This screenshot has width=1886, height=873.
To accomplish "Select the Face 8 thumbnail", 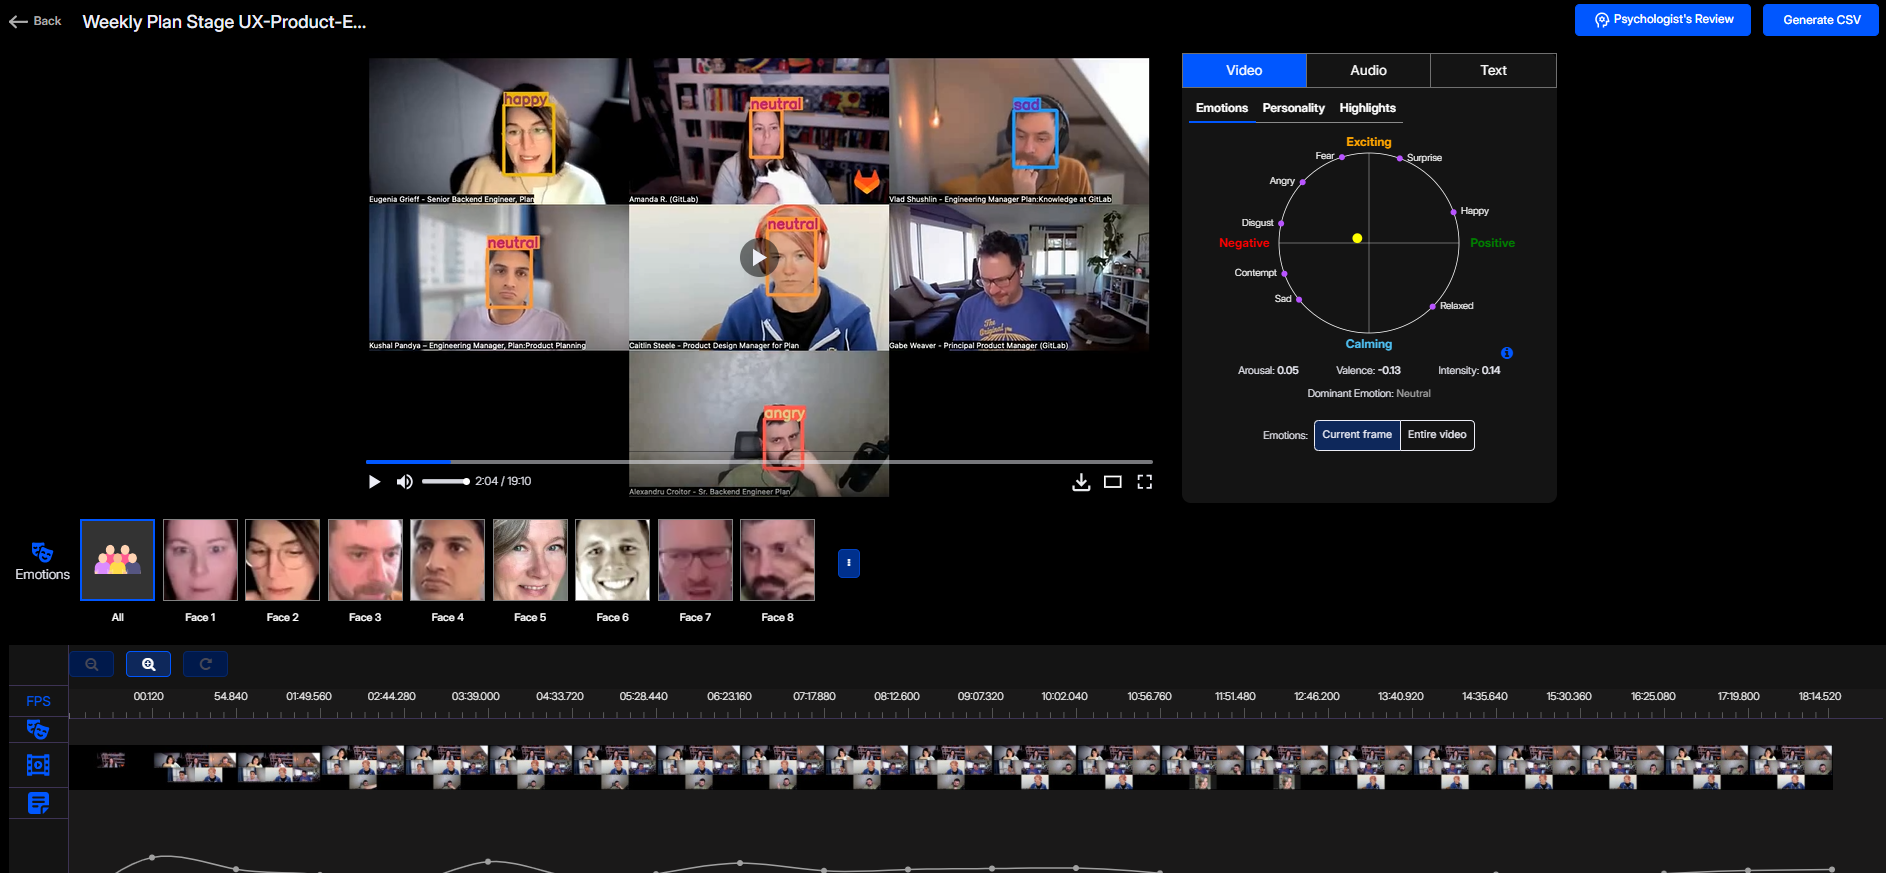I will [777, 560].
